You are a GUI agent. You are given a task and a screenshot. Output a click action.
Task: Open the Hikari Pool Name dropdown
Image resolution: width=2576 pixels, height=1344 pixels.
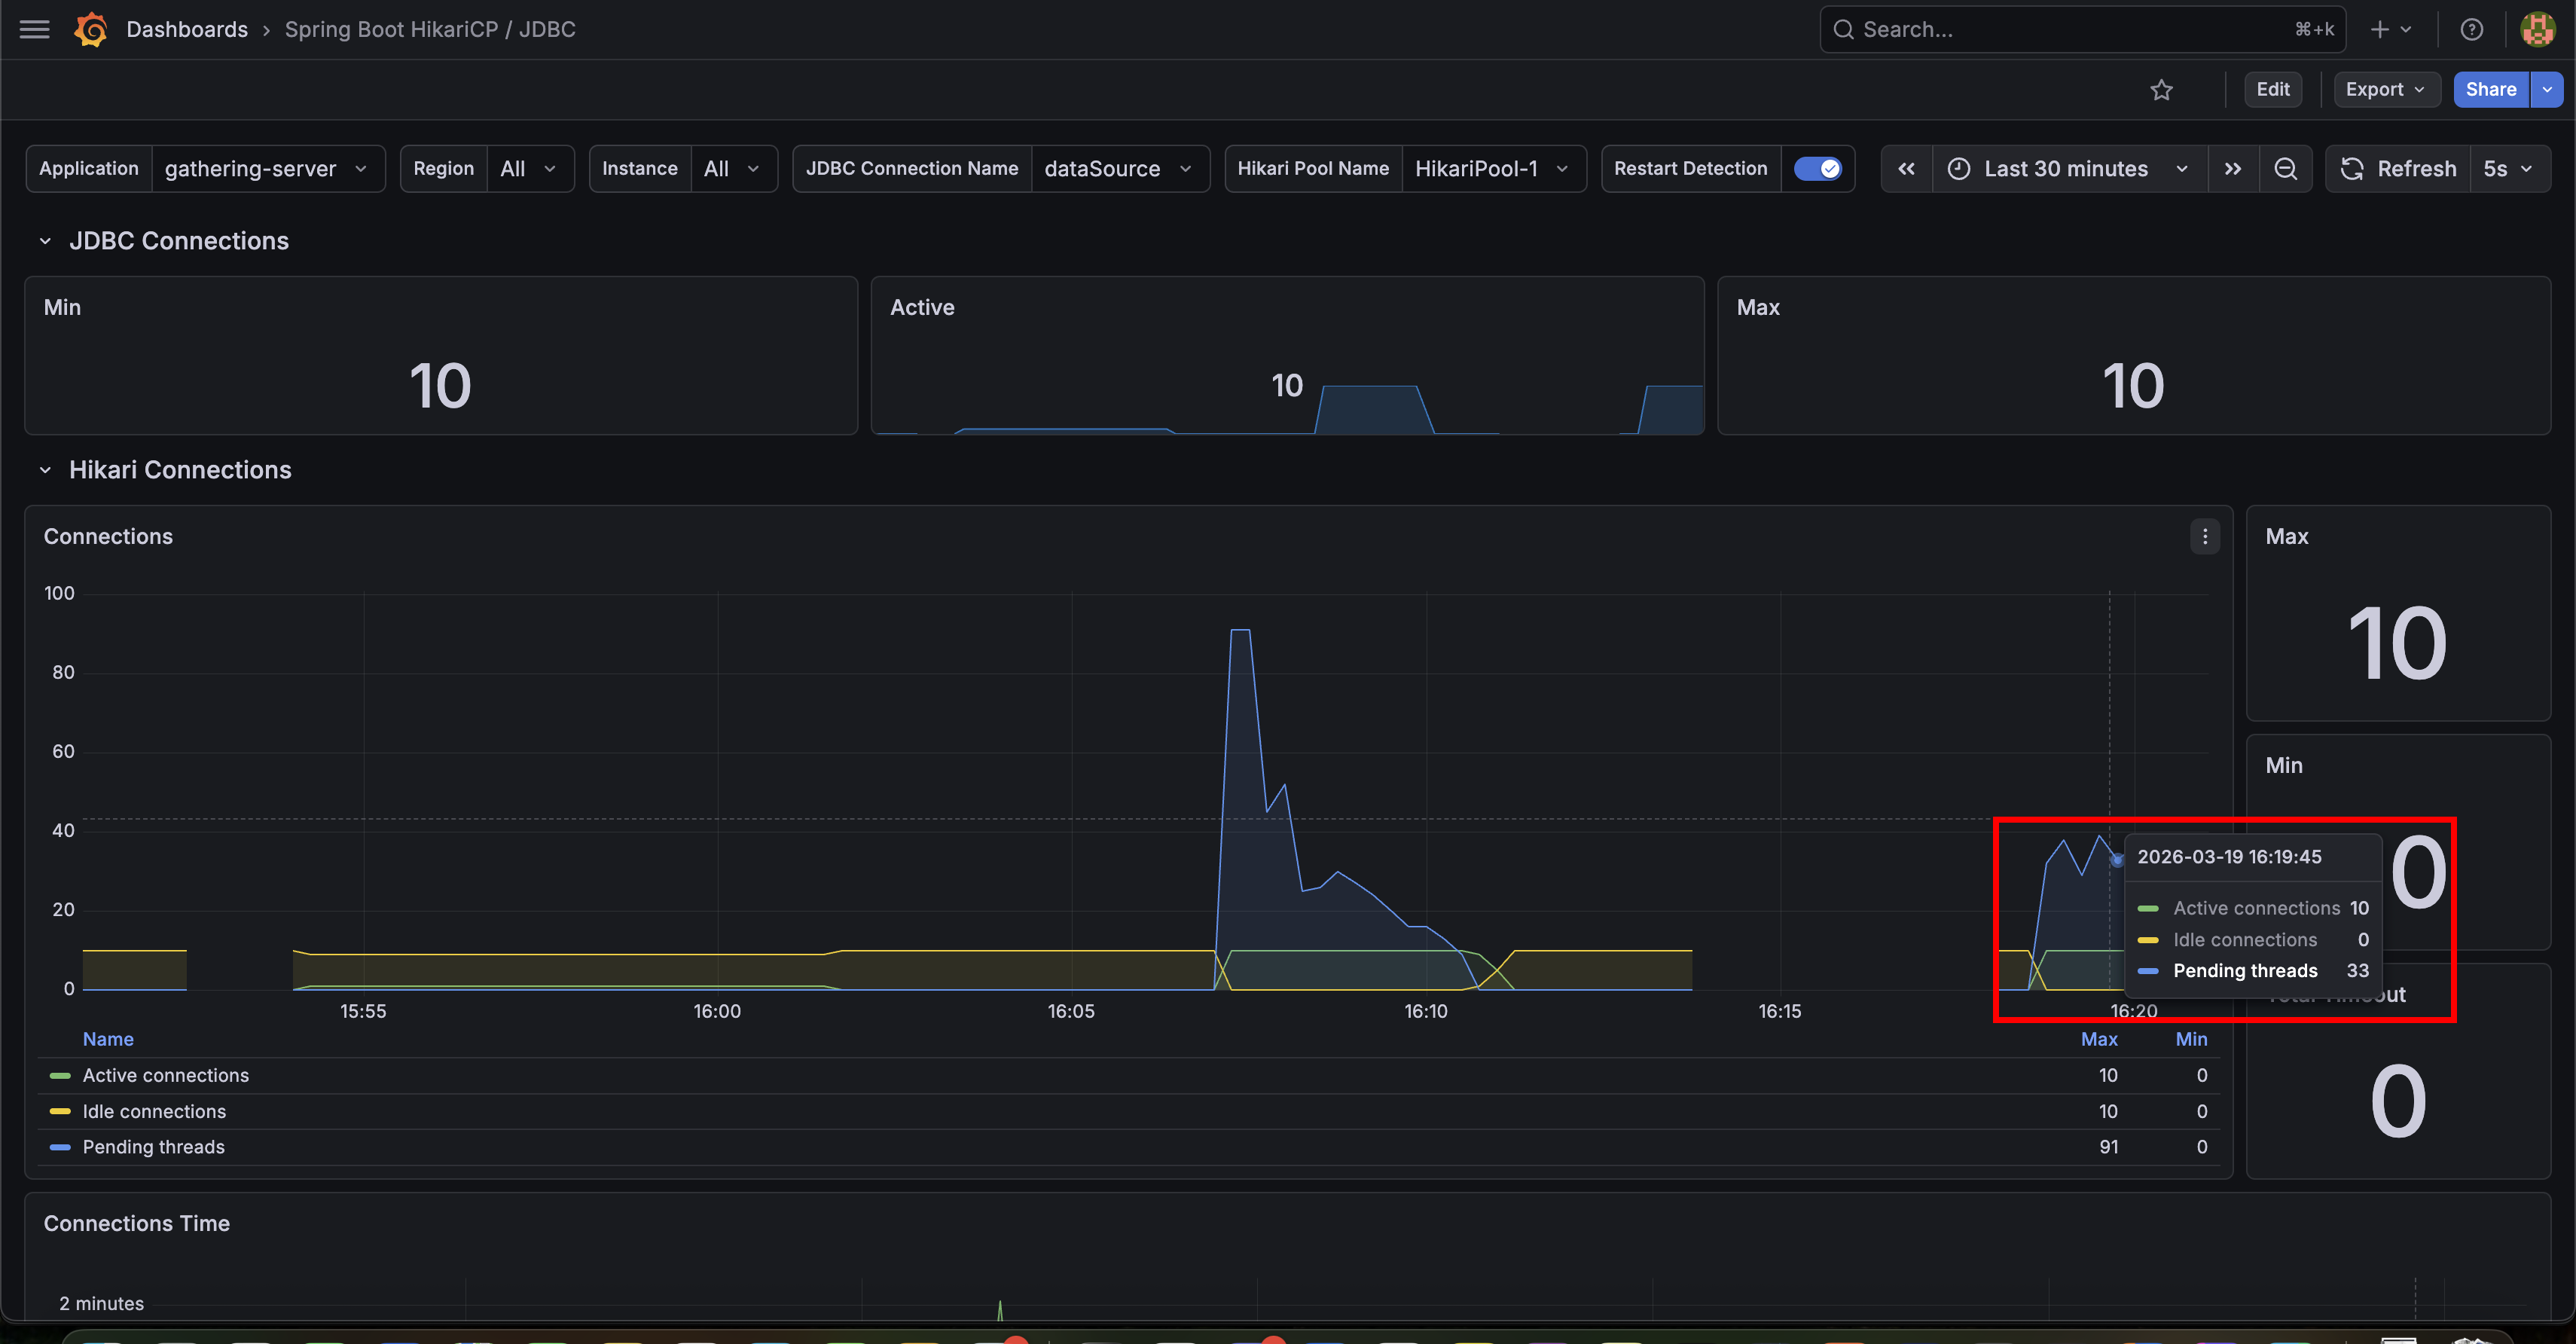1492,168
